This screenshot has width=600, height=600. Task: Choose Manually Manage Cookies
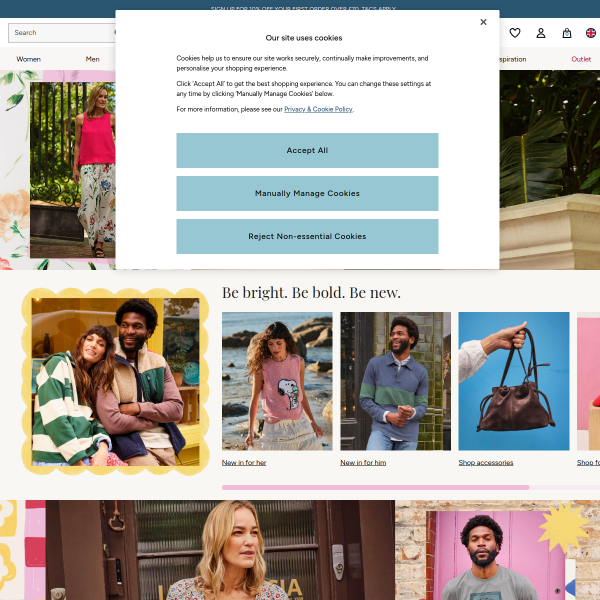tap(307, 193)
